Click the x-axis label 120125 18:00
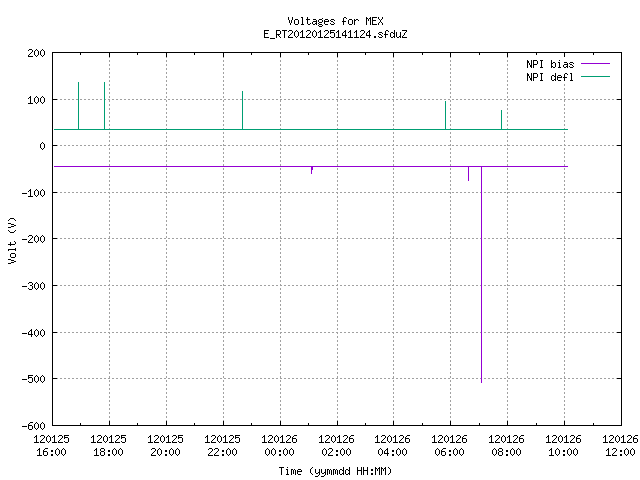The width and height of the screenshot is (640, 480). click(109, 446)
